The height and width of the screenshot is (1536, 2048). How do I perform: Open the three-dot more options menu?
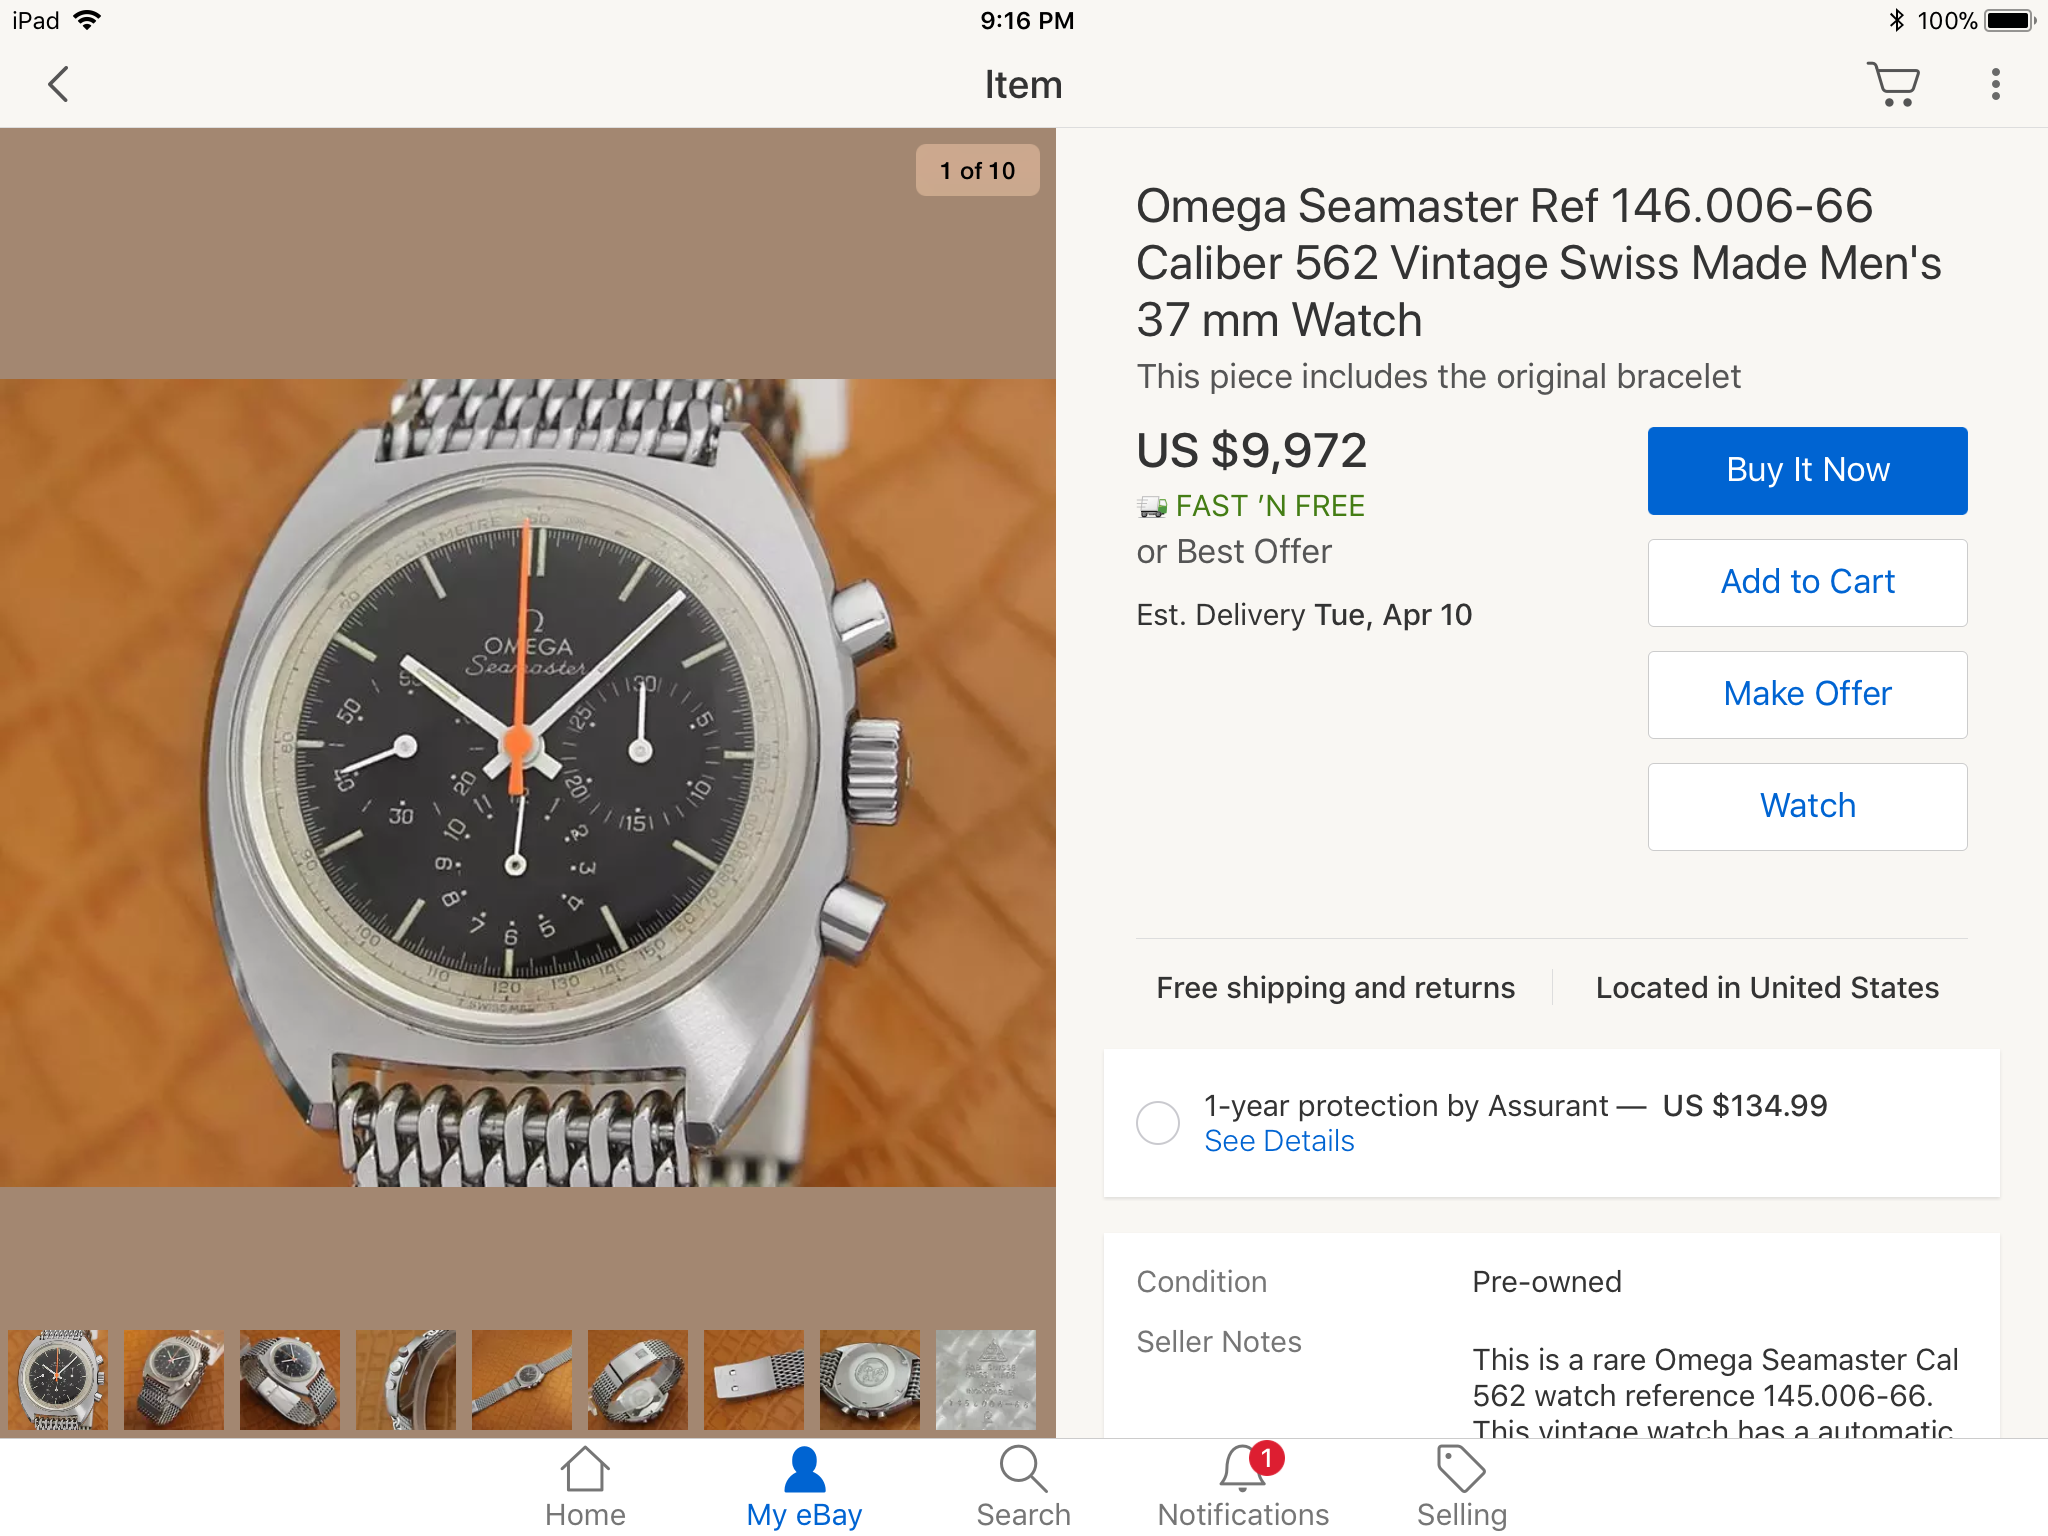(x=1995, y=85)
